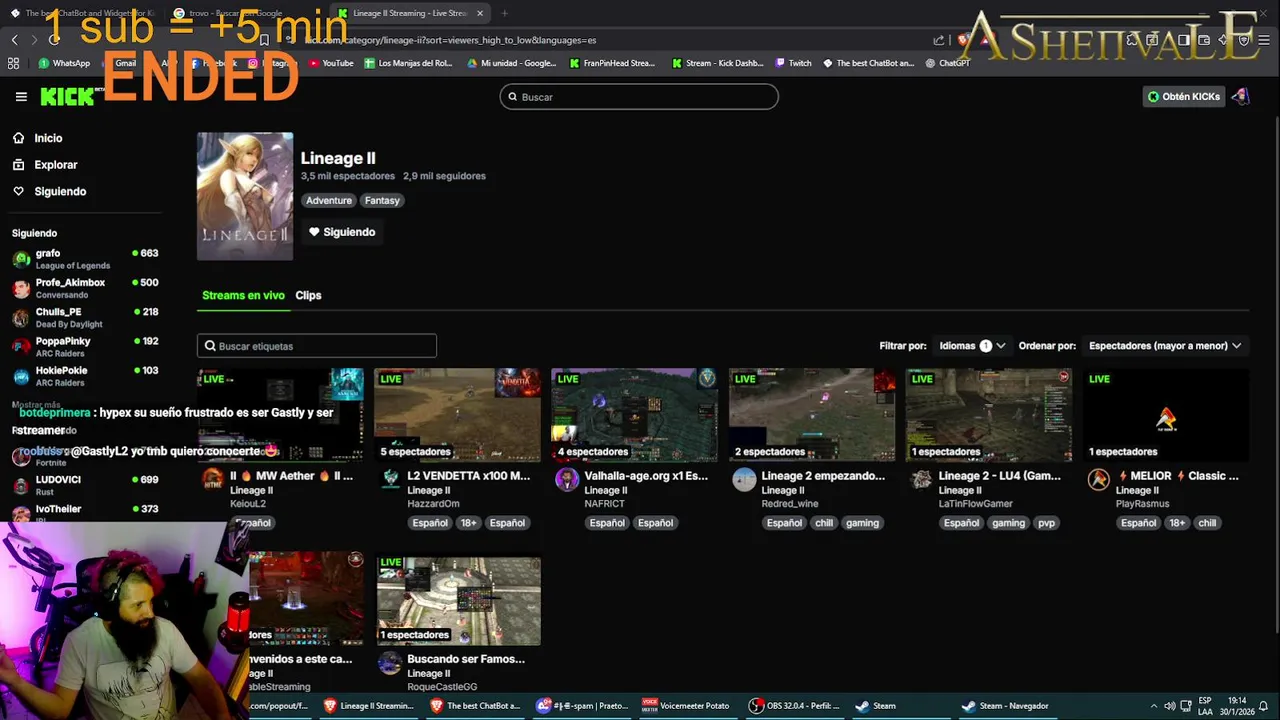Screen dimensions: 1280x720
Task: Click LUDOVICI in followed channels list
Action: click(58, 480)
